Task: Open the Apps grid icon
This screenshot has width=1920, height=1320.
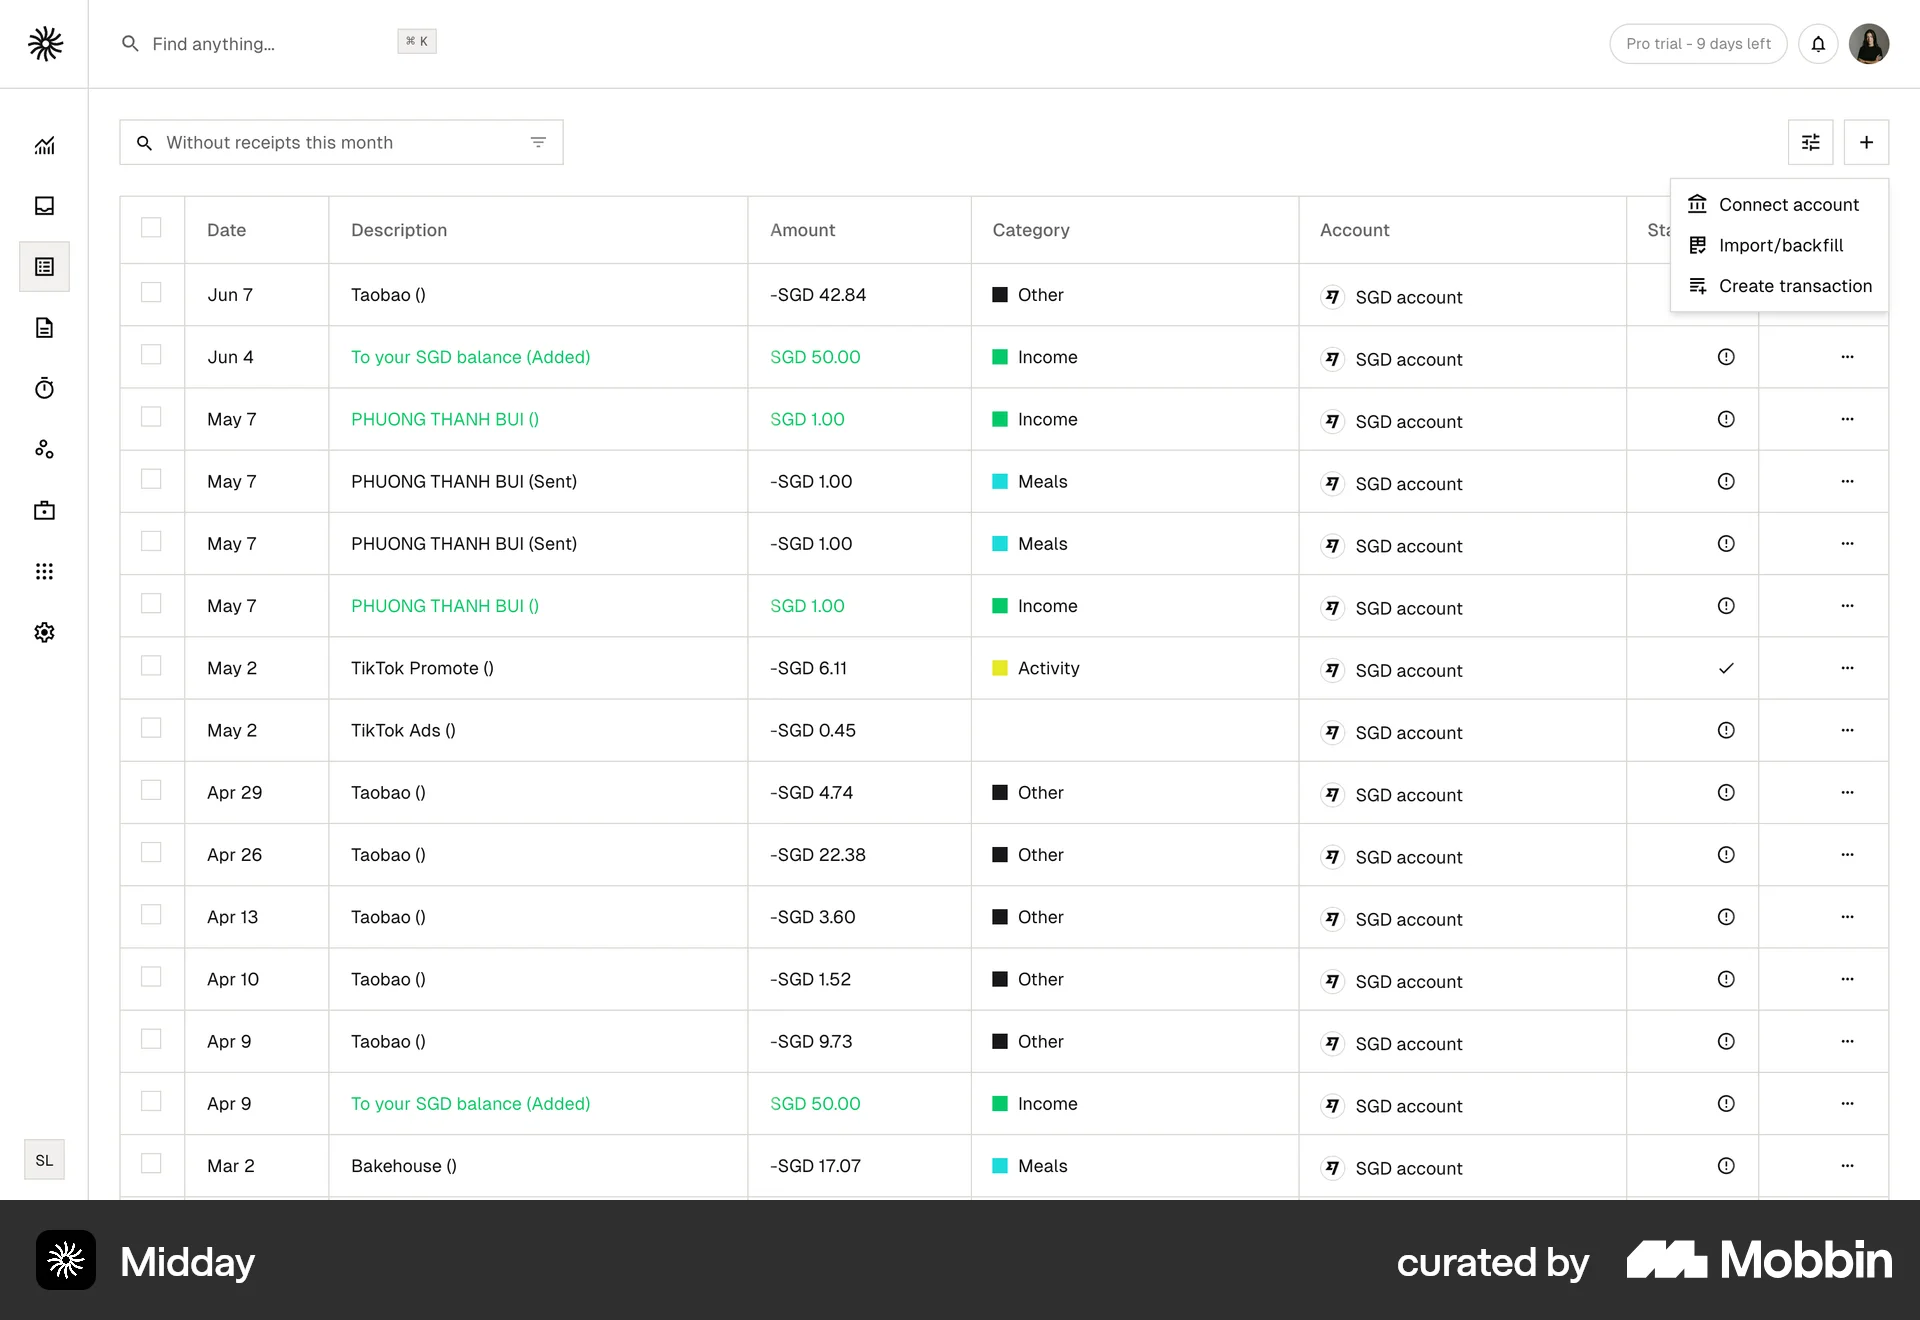Action: coord(44,571)
